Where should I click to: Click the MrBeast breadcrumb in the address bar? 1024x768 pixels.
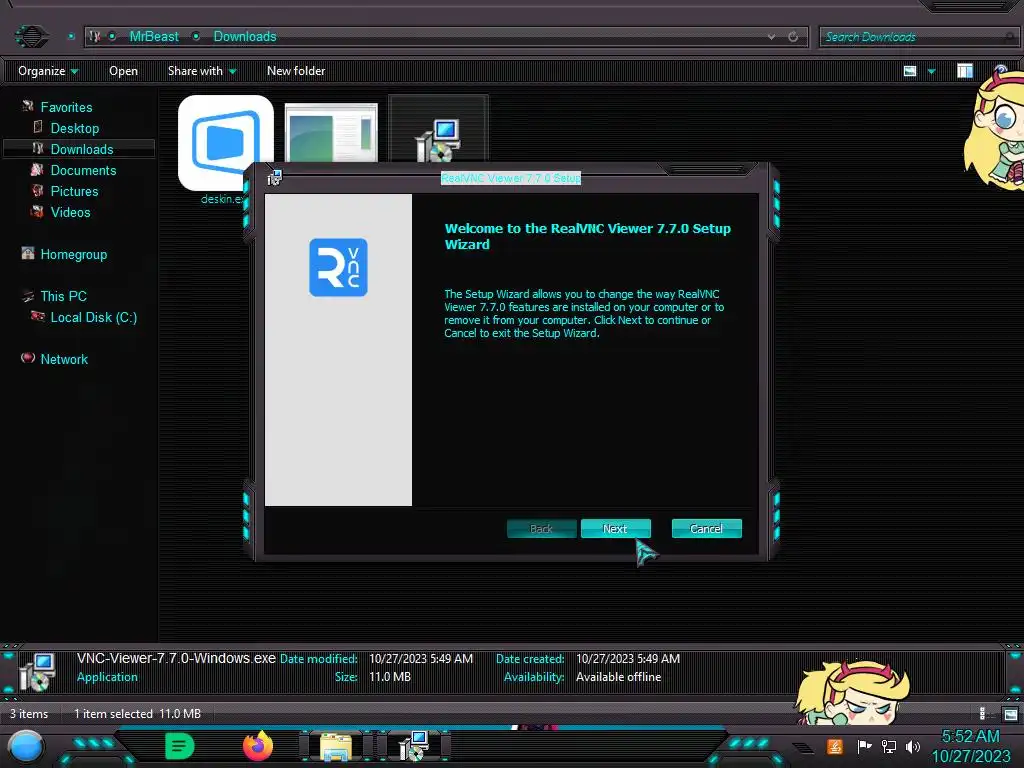click(x=153, y=37)
